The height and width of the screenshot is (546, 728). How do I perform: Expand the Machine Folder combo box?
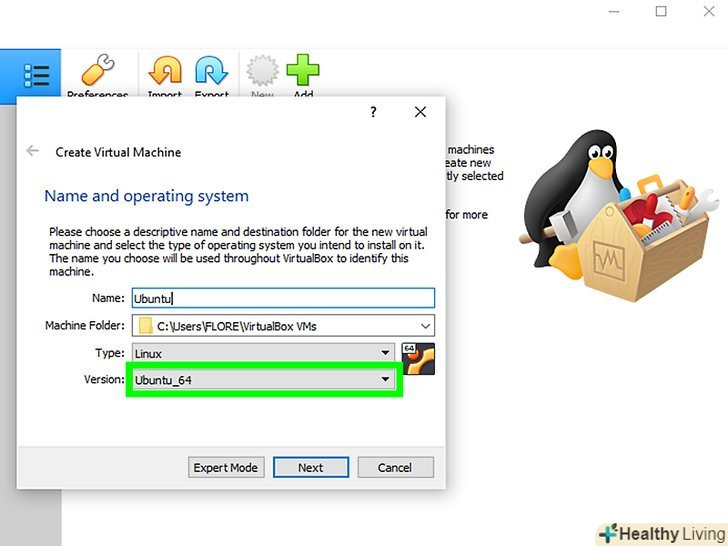(x=425, y=326)
